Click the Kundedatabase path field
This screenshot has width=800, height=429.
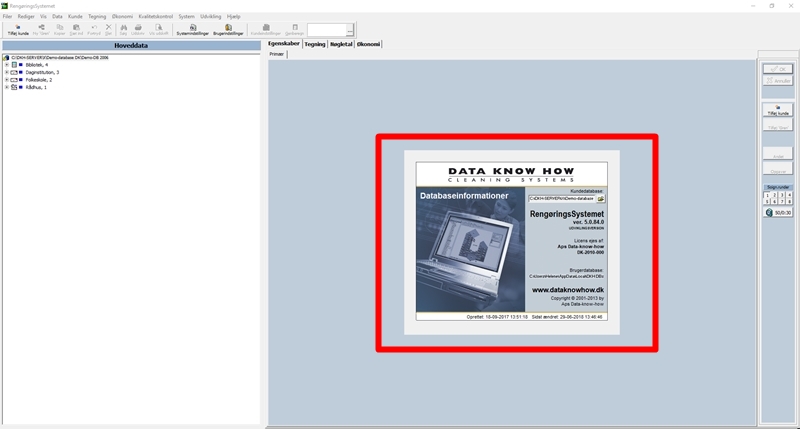click(562, 198)
